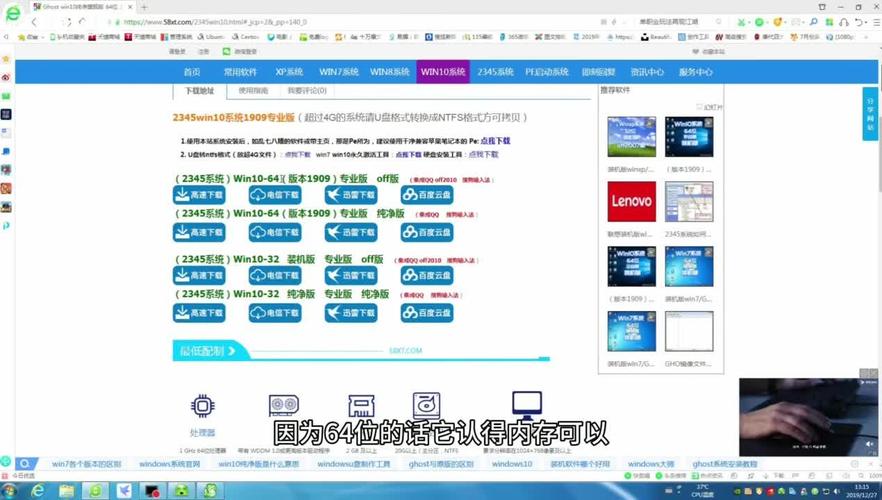Image resolution: width=882 pixels, height=500 pixels.
Task: Click the headphones icon in browser toolbar
Action: pyautogui.click(x=844, y=22)
